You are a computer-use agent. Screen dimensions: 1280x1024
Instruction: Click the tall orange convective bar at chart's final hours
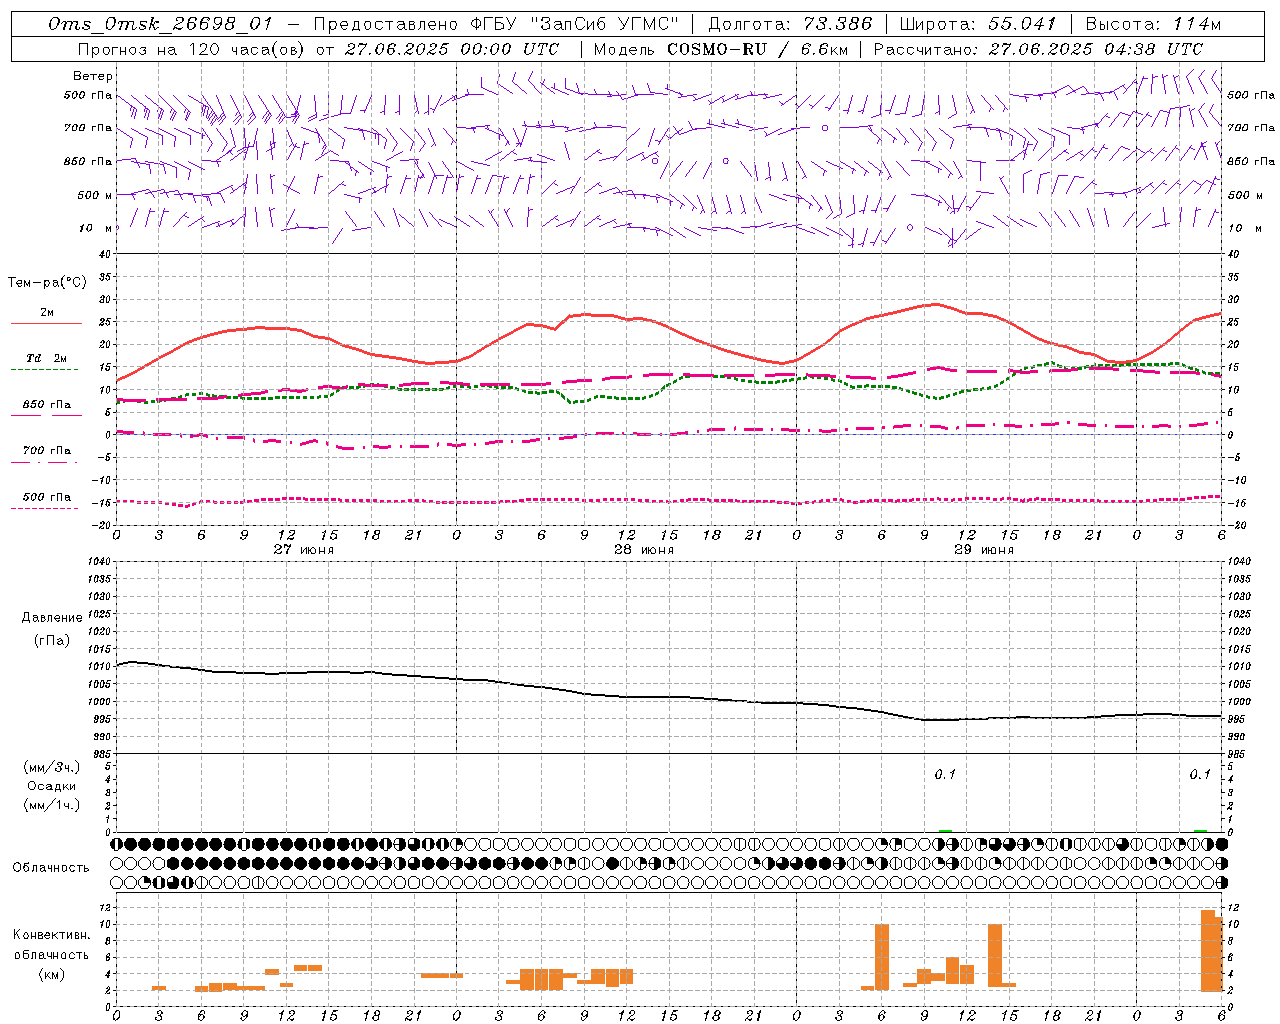pos(1211,950)
